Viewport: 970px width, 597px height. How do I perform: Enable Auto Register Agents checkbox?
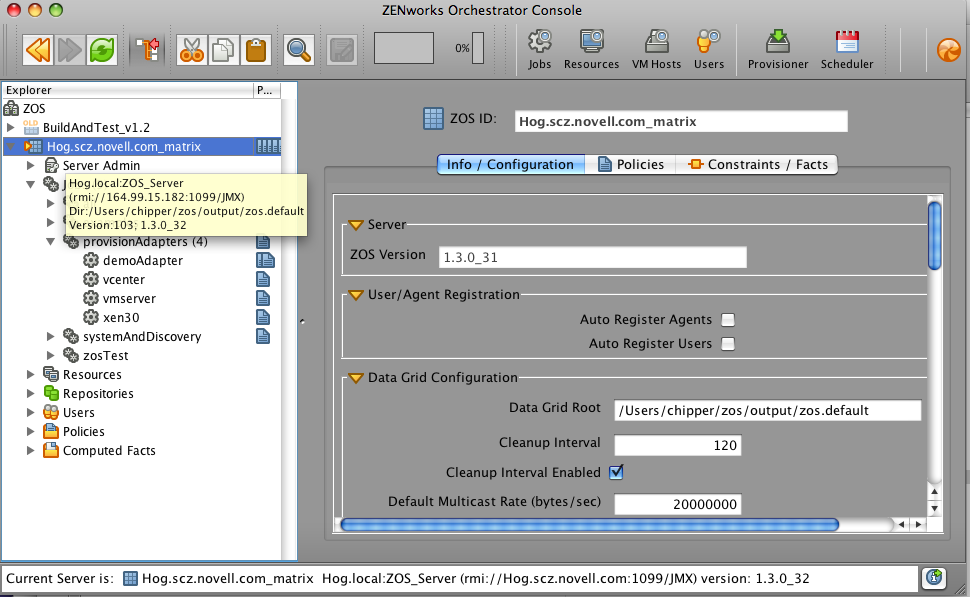coord(728,320)
